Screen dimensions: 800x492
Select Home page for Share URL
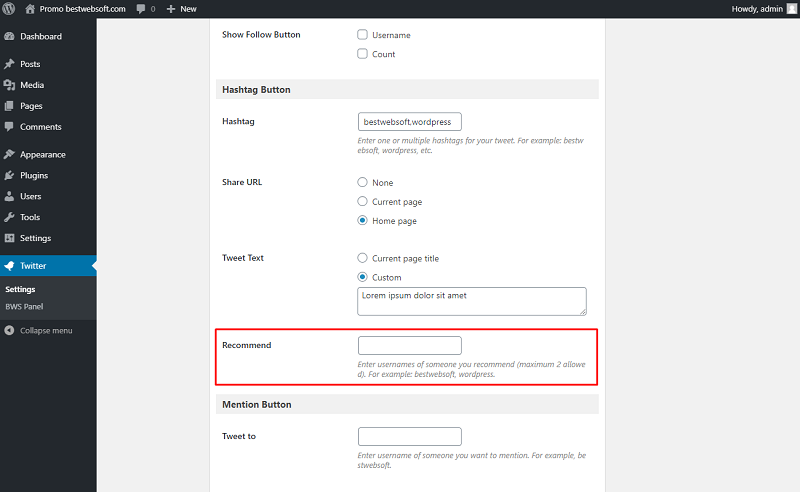click(362, 220)
